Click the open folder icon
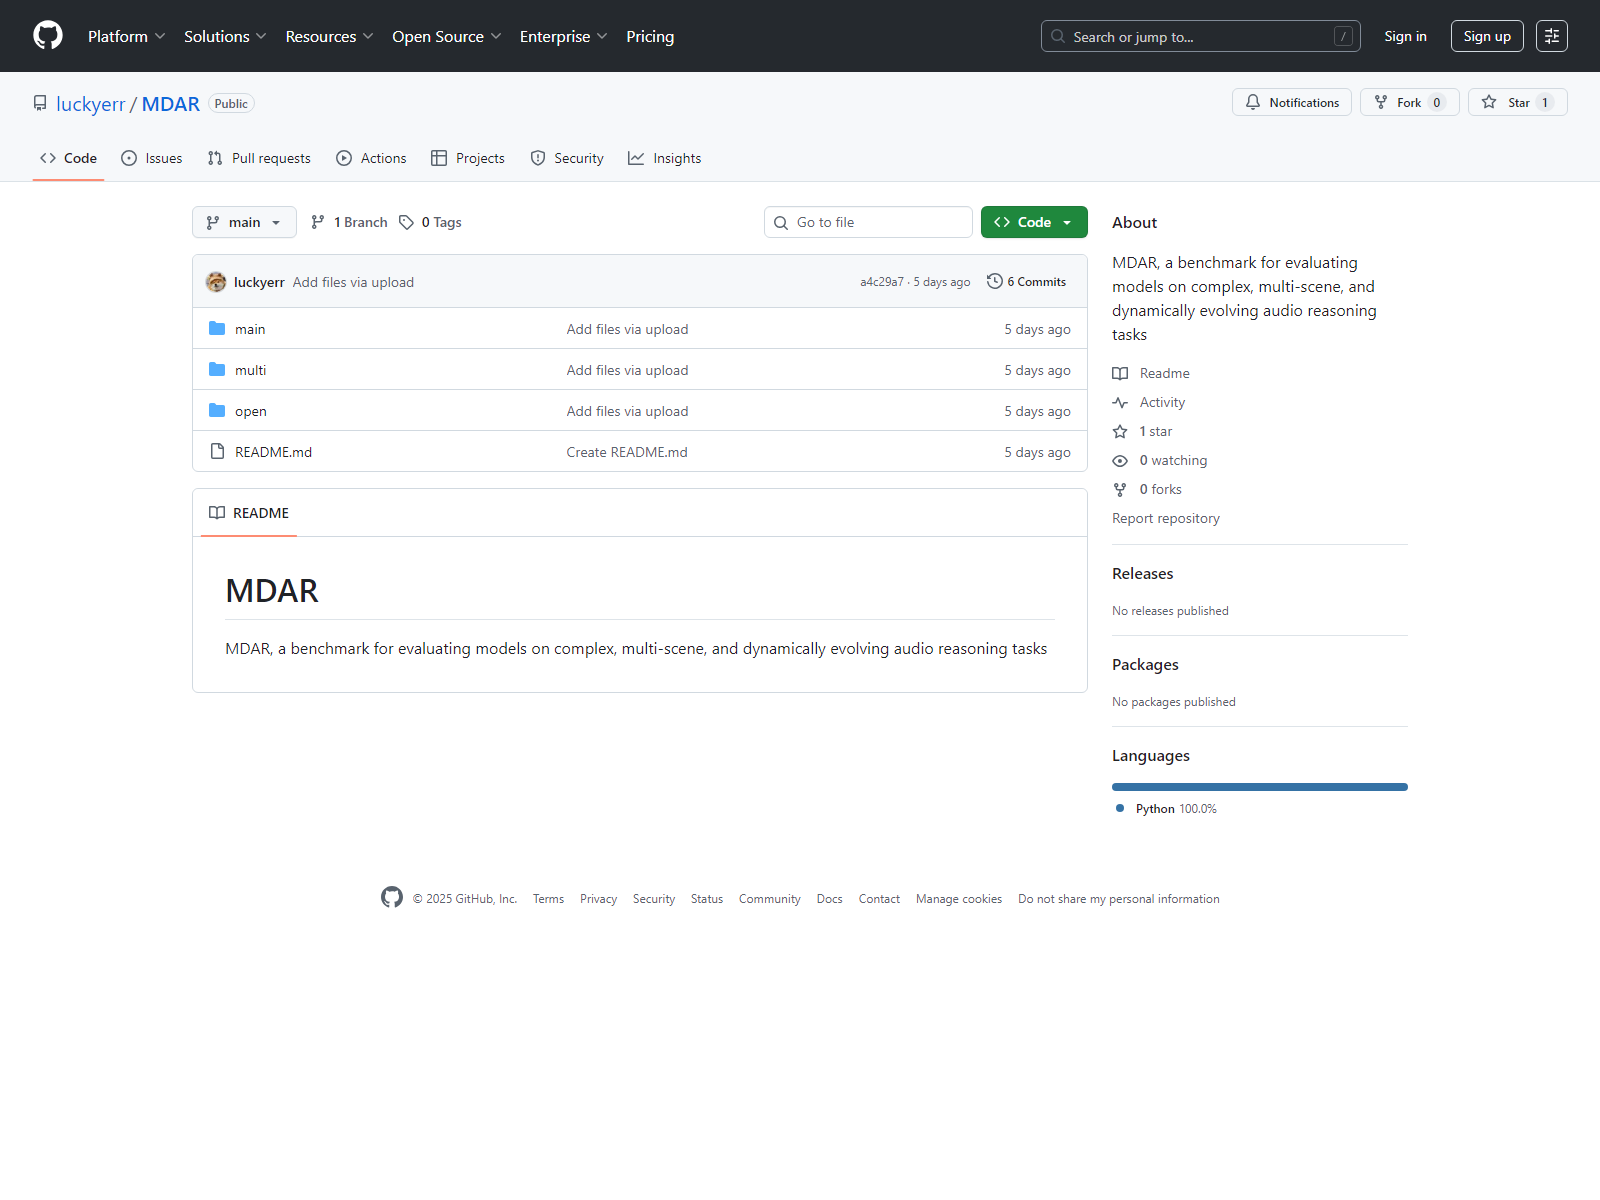 217,411
